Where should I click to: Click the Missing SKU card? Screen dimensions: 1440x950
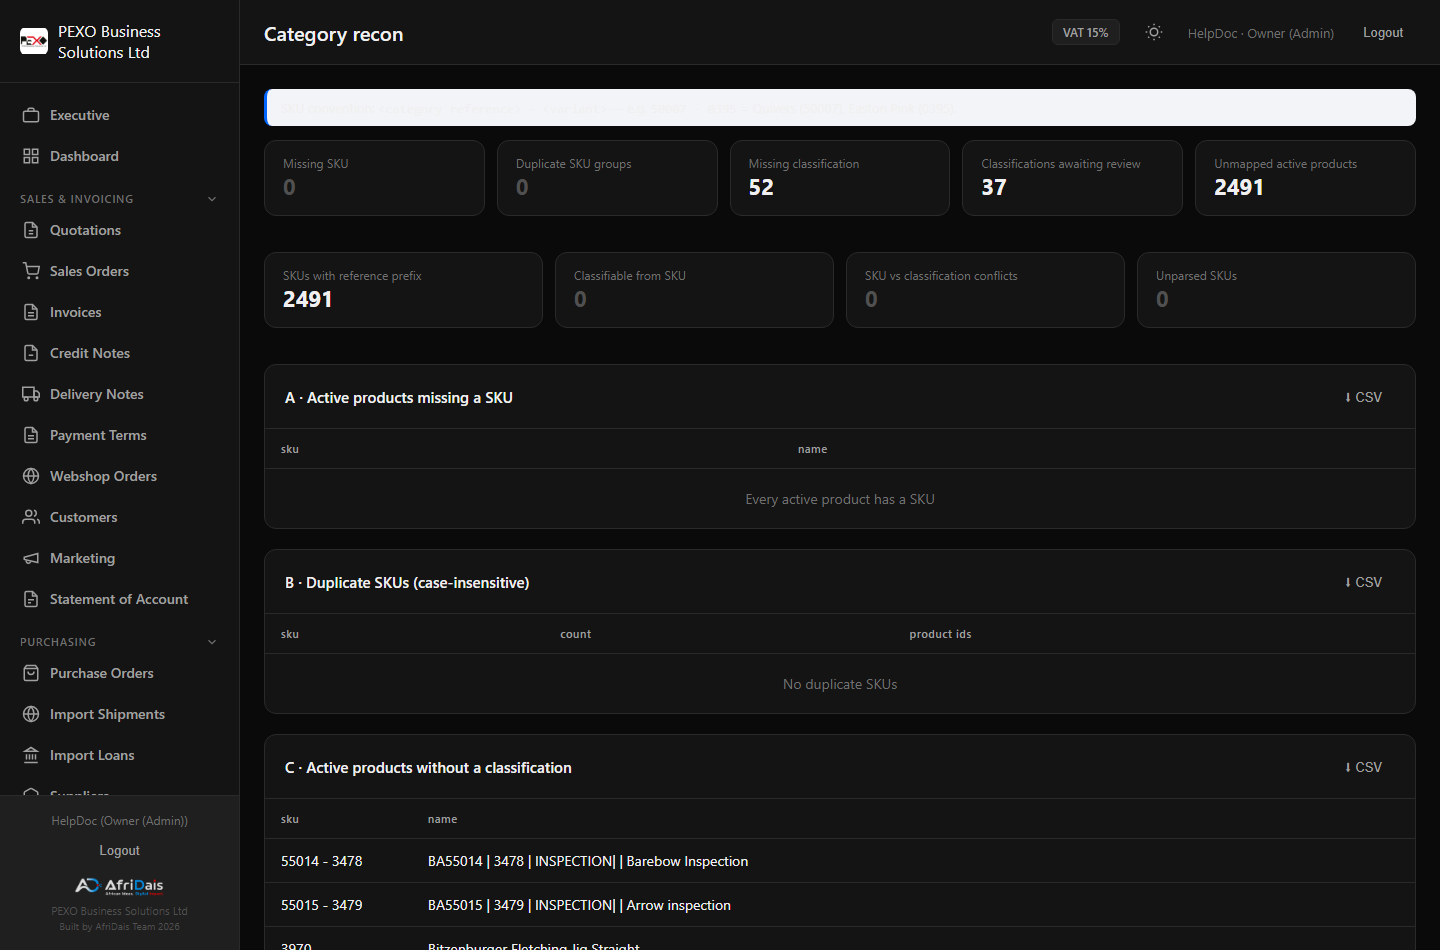(374, 178)
